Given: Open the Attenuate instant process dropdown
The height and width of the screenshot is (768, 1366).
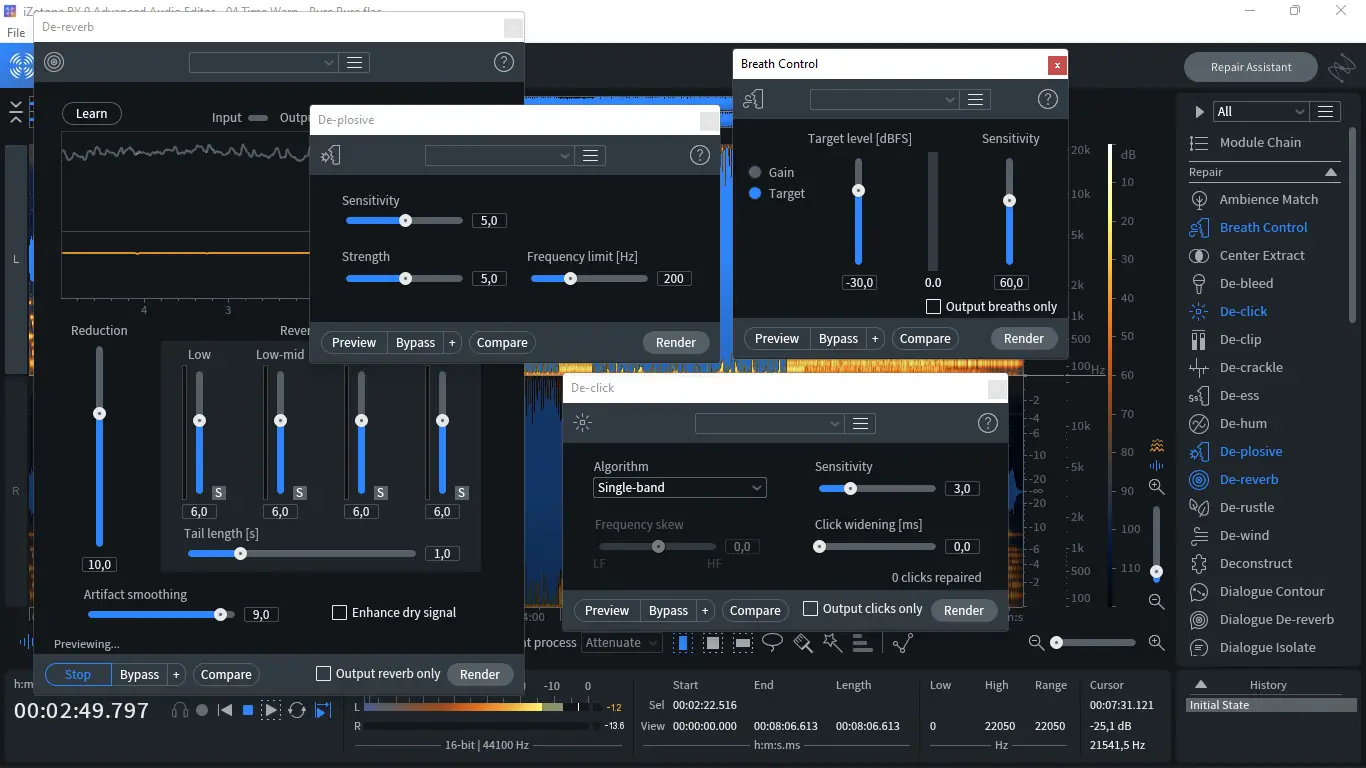Looking at the screenshot, I should 621,643.
